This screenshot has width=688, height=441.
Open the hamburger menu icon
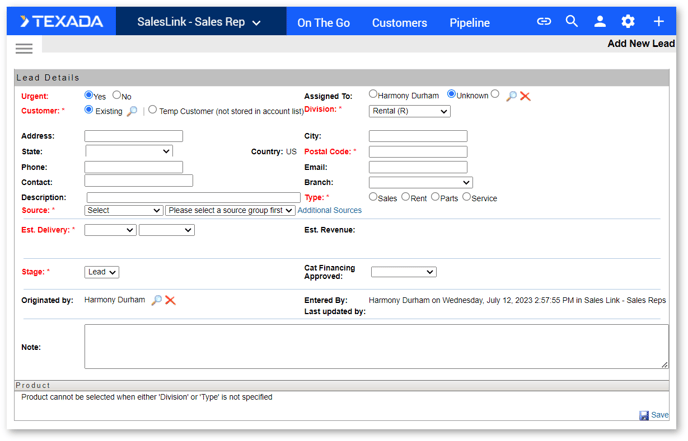pyautogui.click(x=24, y=49)
